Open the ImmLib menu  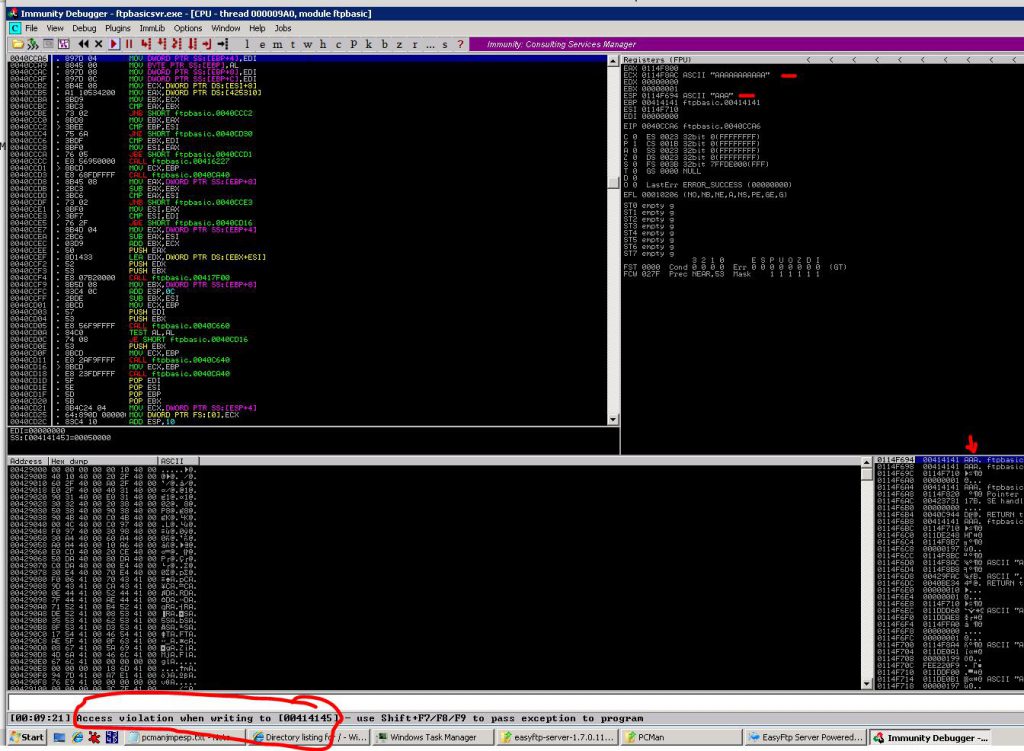click(152, 28)
